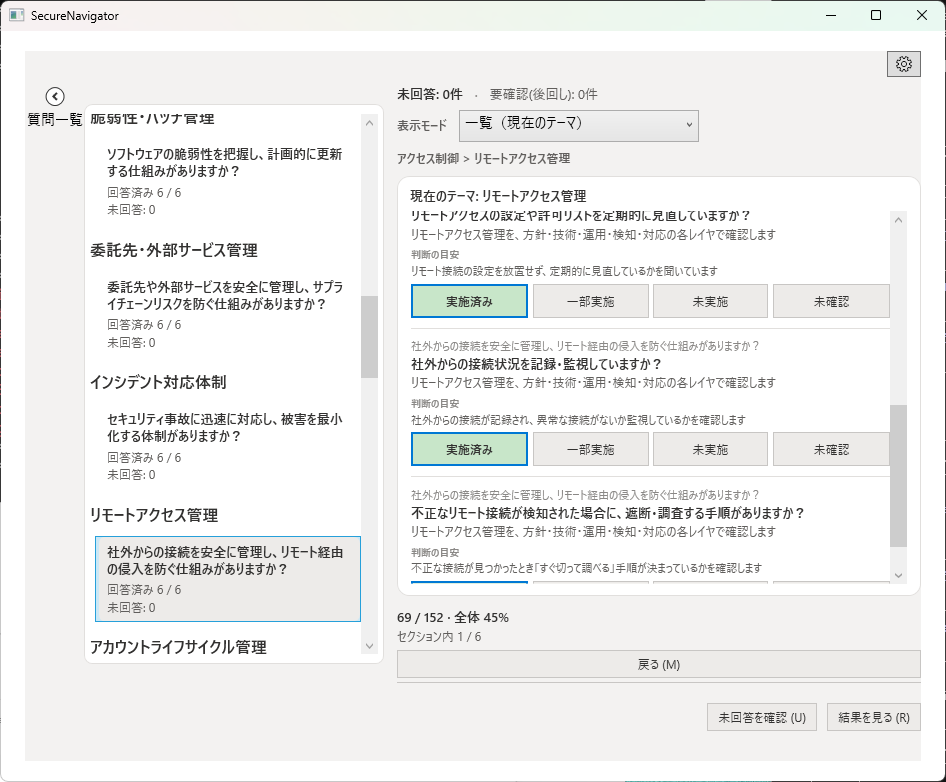Screen dimensions: 946x782
Task: Open the 表示モード display mode dropdown
Action: [x=578, y=125]
